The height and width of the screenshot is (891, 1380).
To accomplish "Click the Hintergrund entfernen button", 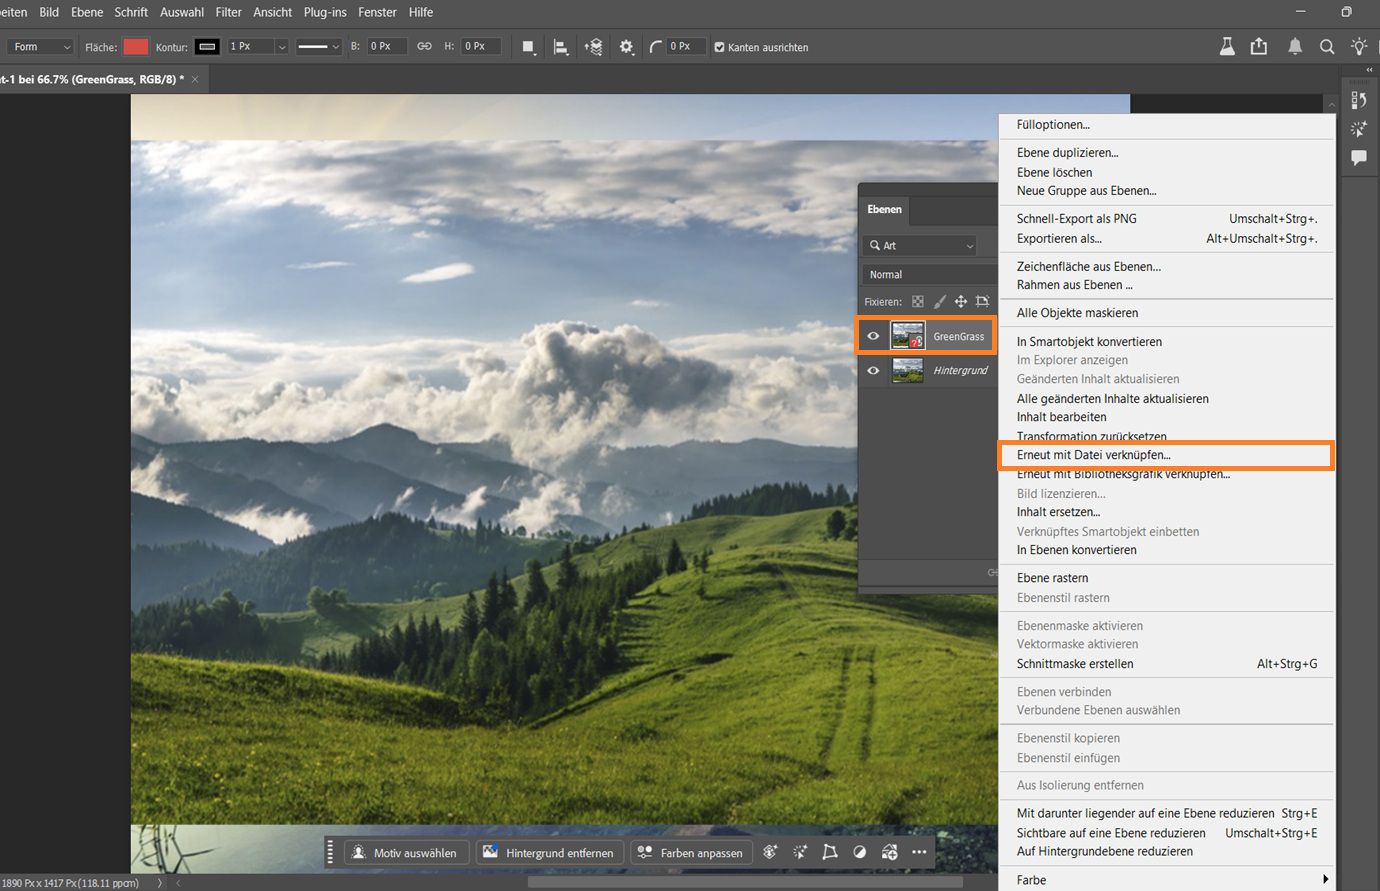I will (x=549, y=852).
